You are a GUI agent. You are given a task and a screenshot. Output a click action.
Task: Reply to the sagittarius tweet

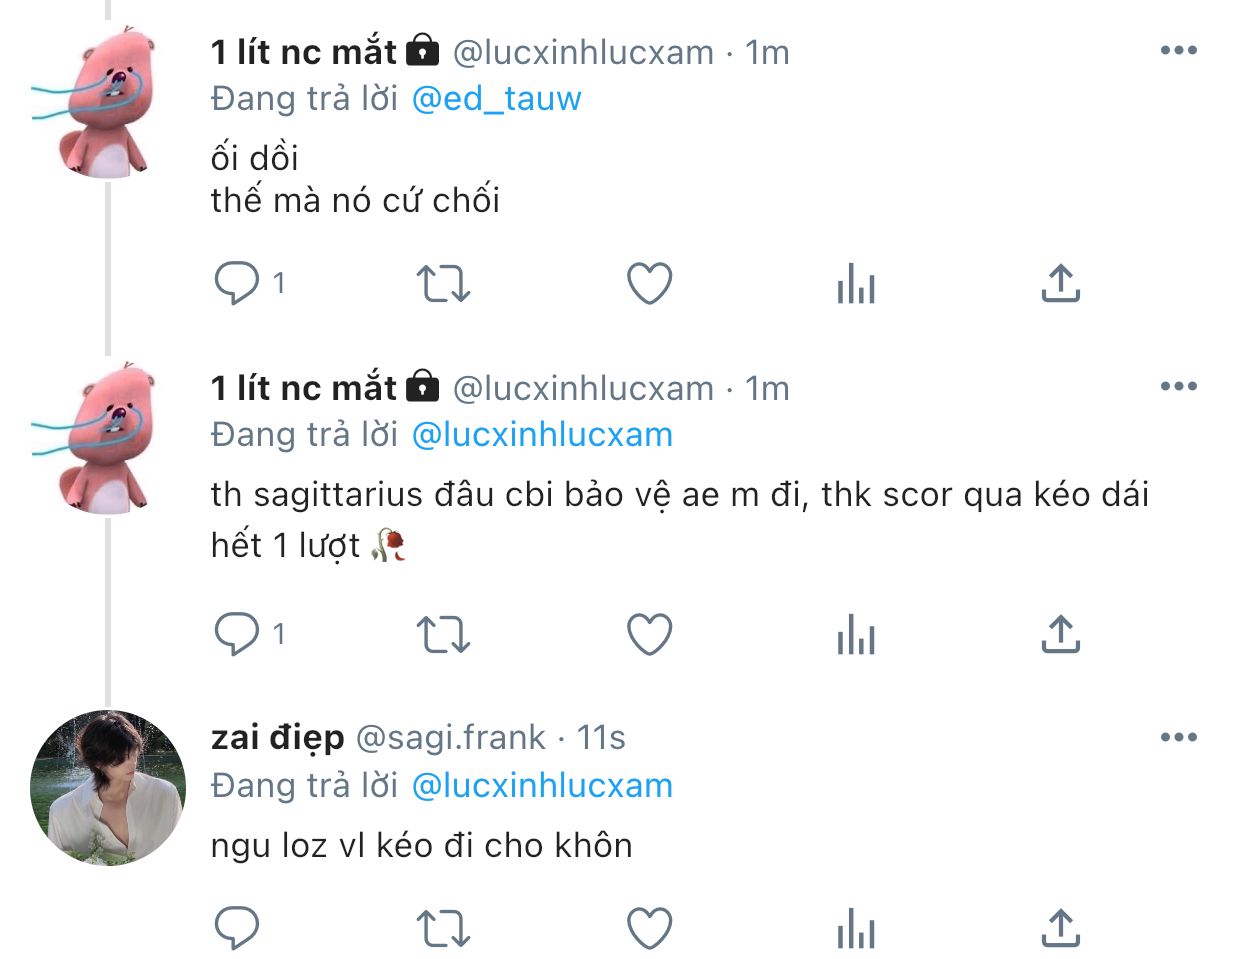[x=237, y=634]
